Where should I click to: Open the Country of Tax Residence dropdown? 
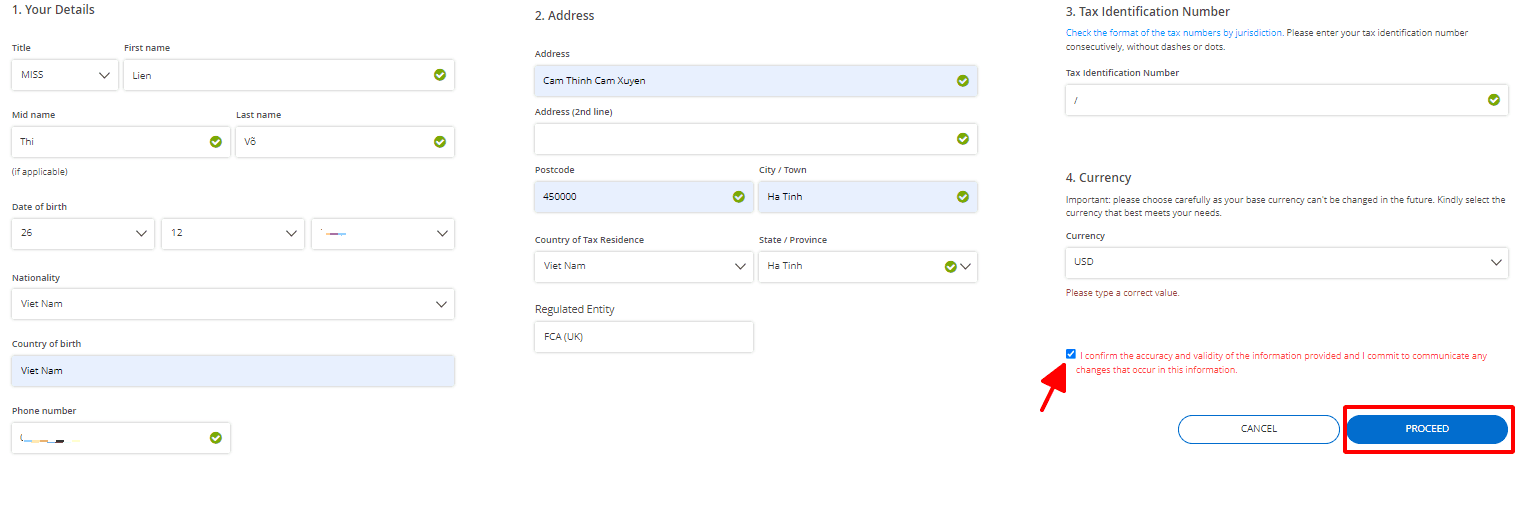pos(644,267)
